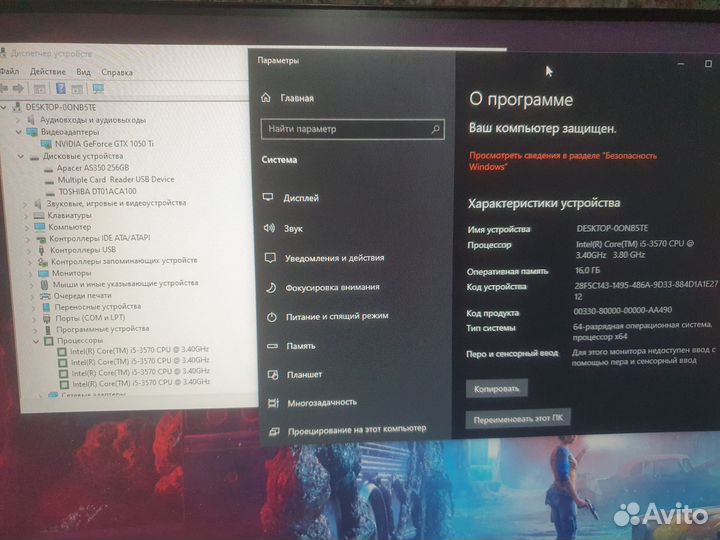
Task: Click the monitor scan icon in Device Manager toolbar
Action: point(98,89)
